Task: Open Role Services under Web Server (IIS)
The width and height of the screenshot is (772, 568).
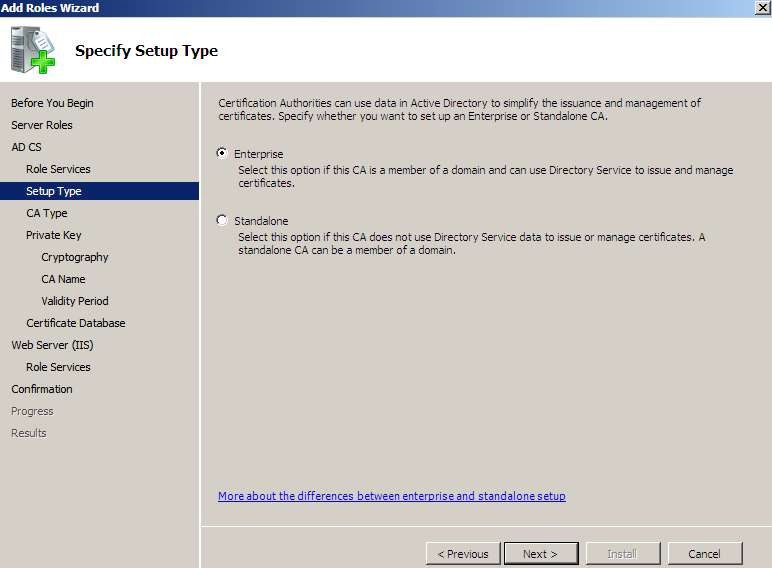Action: [58, 367]
